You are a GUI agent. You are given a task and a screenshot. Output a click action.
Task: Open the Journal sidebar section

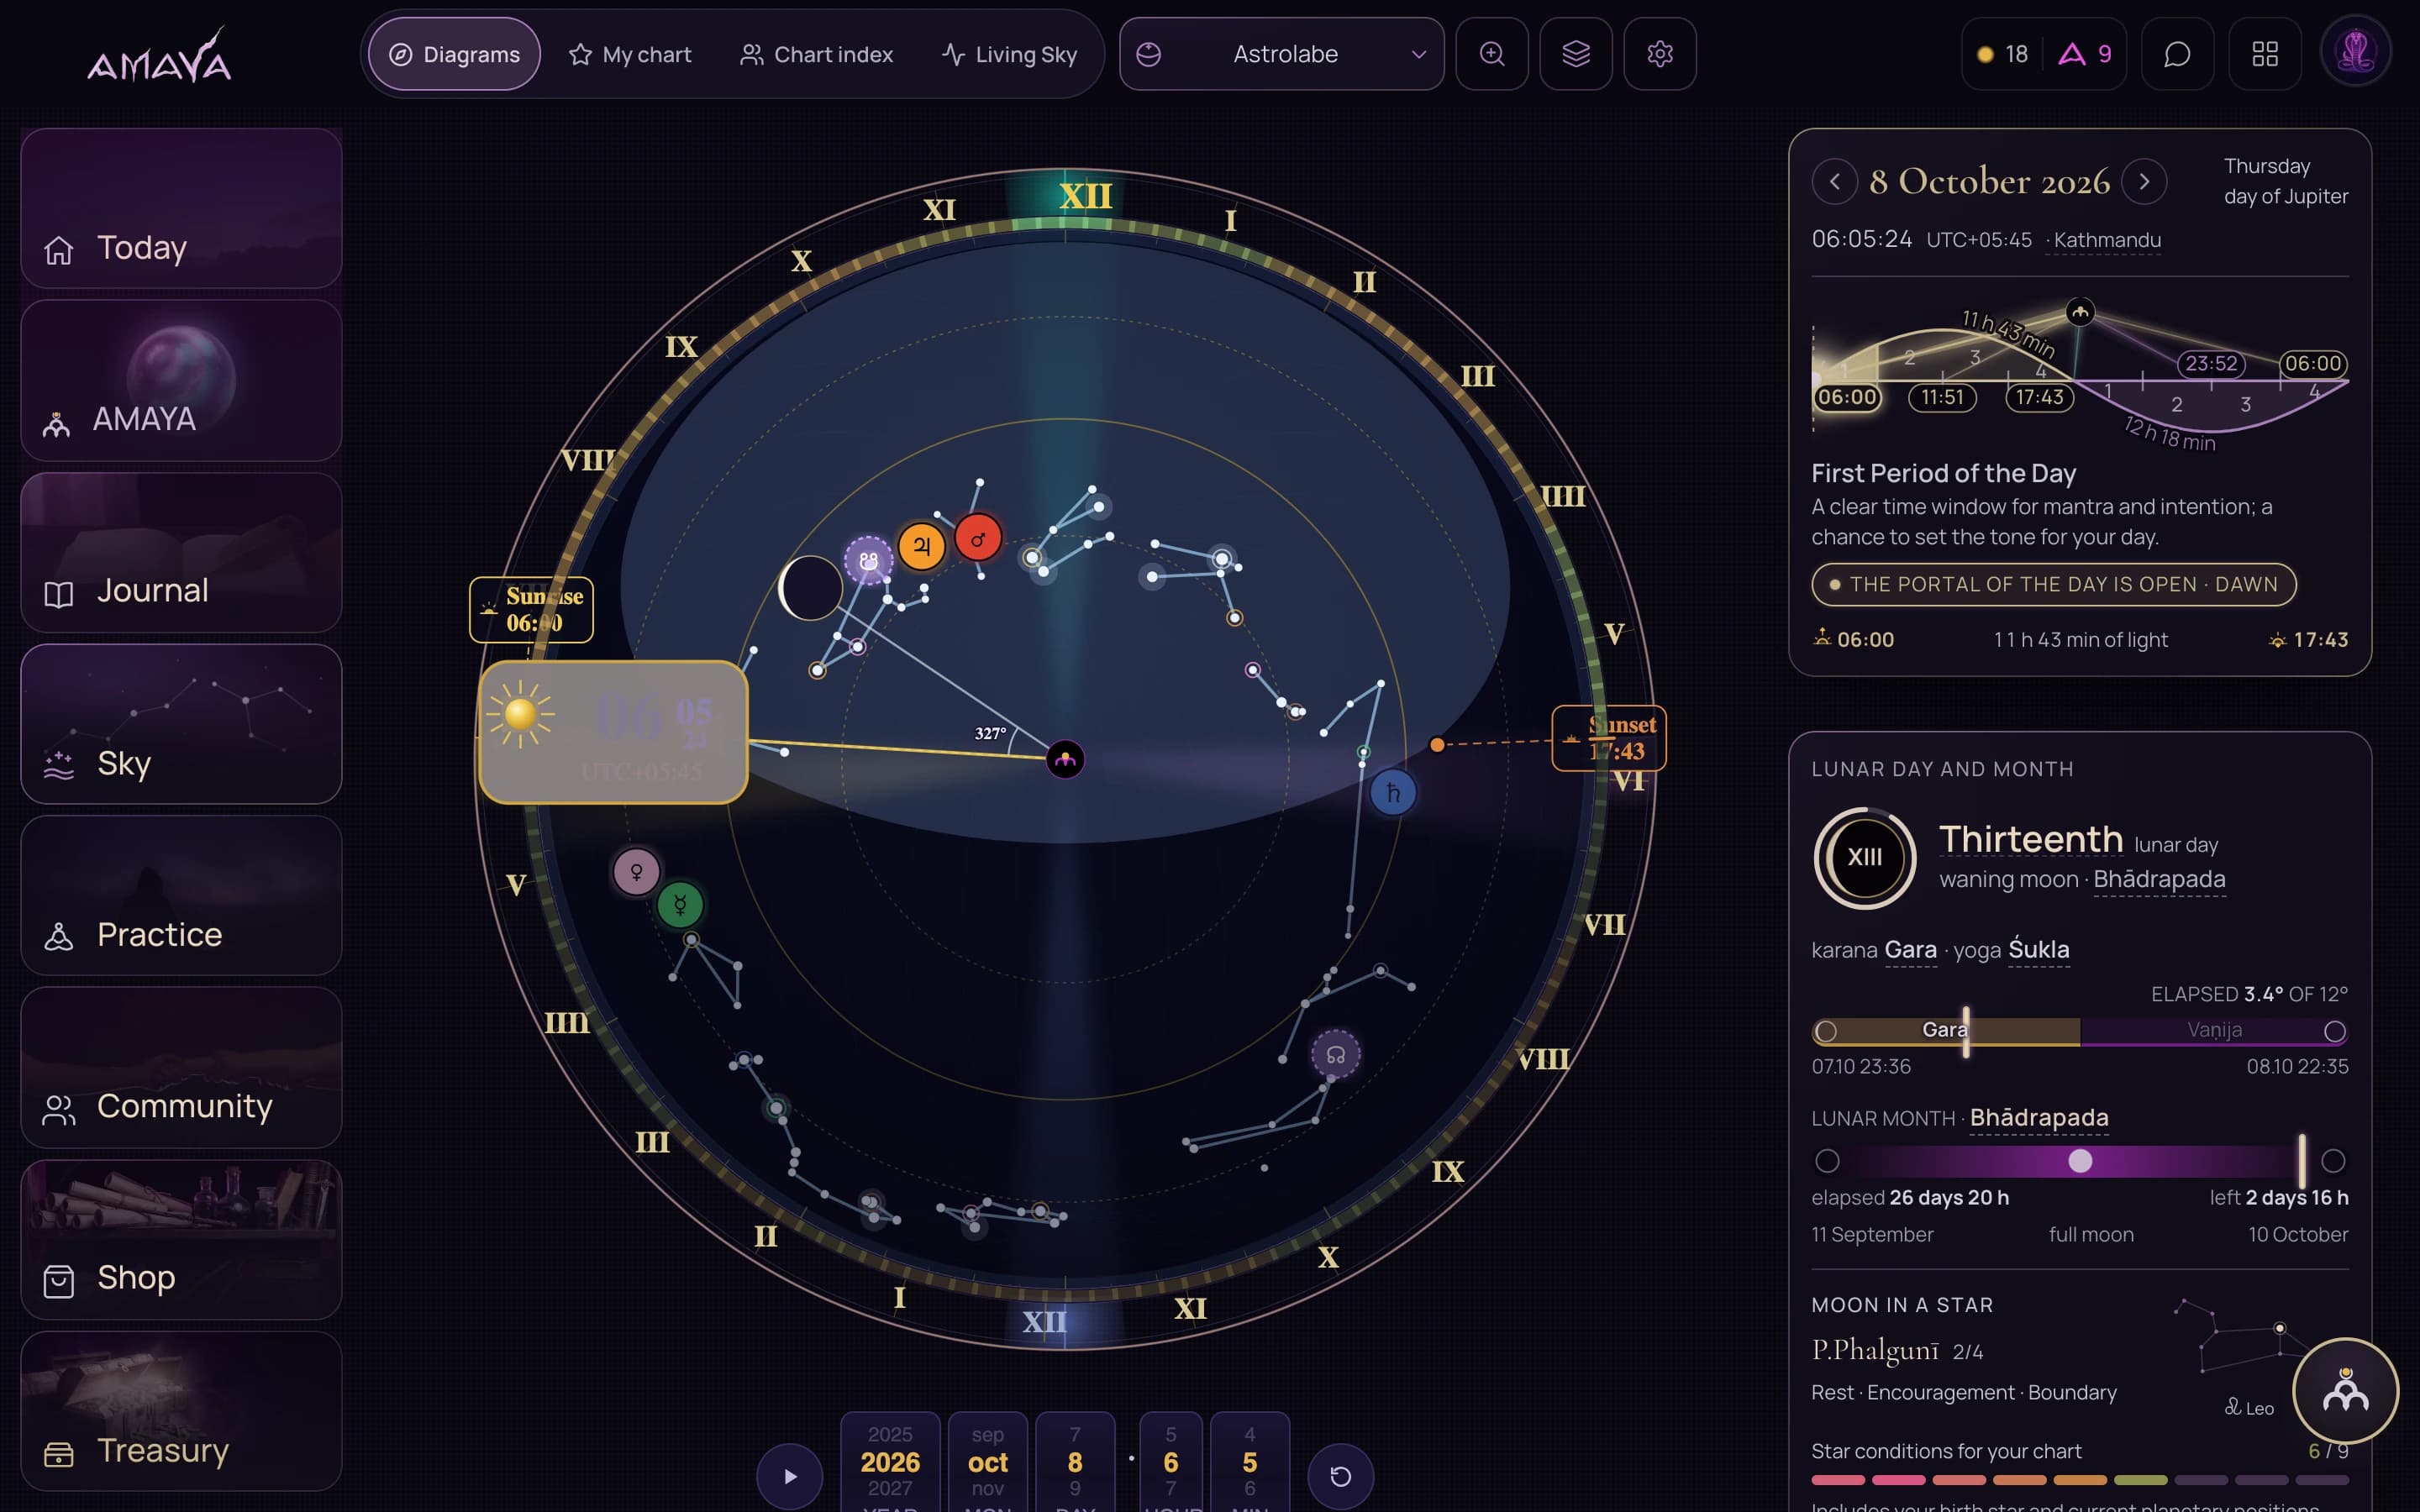point(181,552)
